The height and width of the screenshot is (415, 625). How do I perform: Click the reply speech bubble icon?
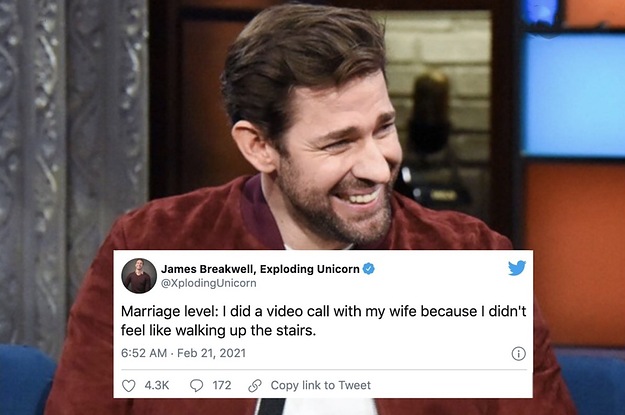pos(197,385)
